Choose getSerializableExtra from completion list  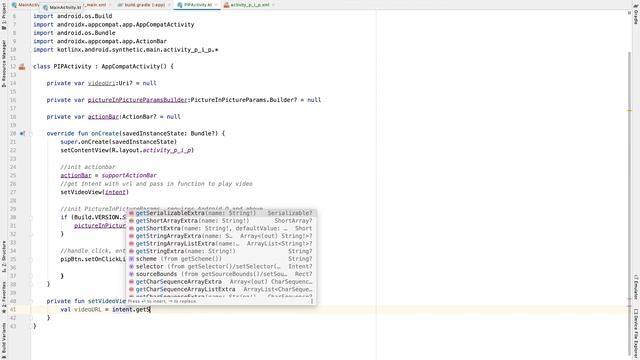221,213
